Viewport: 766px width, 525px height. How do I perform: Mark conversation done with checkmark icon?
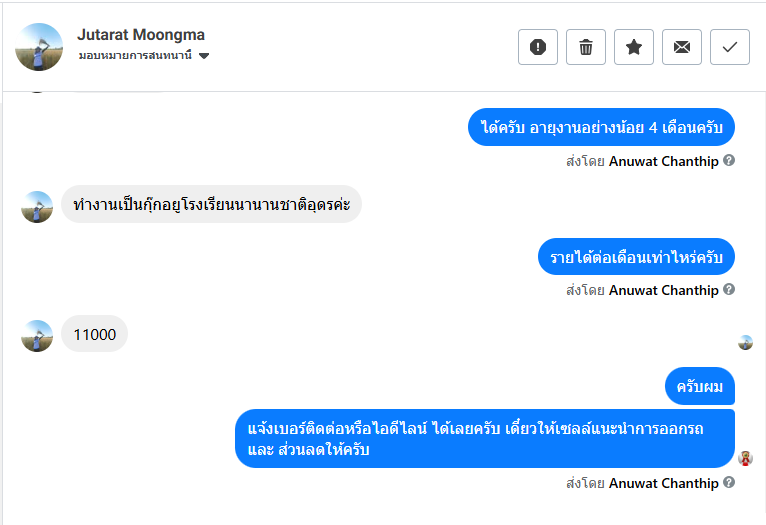coord(730,47)
